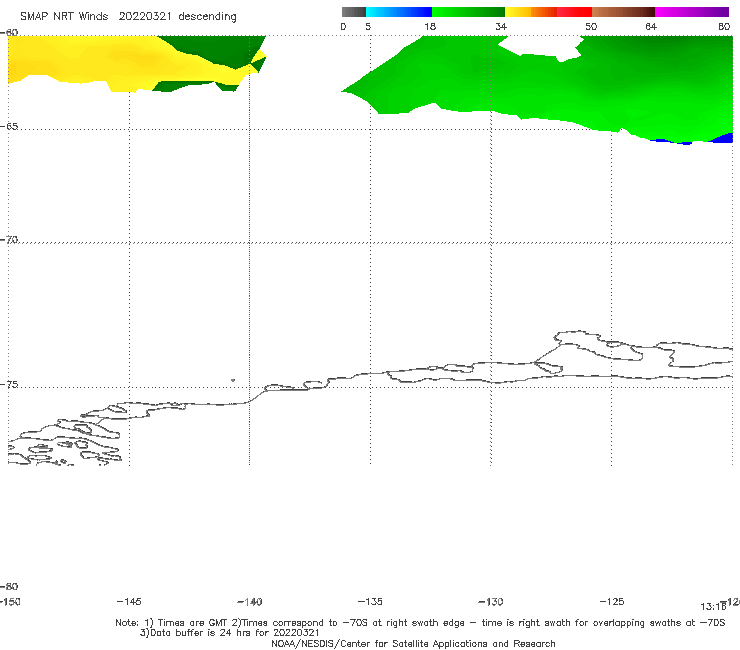This screenshot has height=650, width=740.
Task: Click the longitude label '-150'
Action: (x=10, y=602)
